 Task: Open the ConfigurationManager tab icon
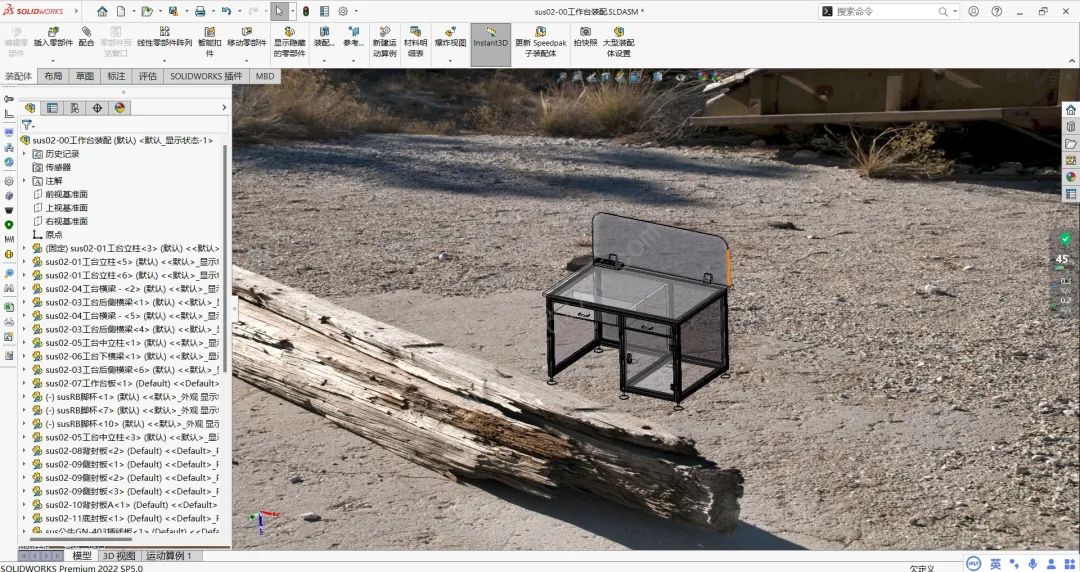74,108
